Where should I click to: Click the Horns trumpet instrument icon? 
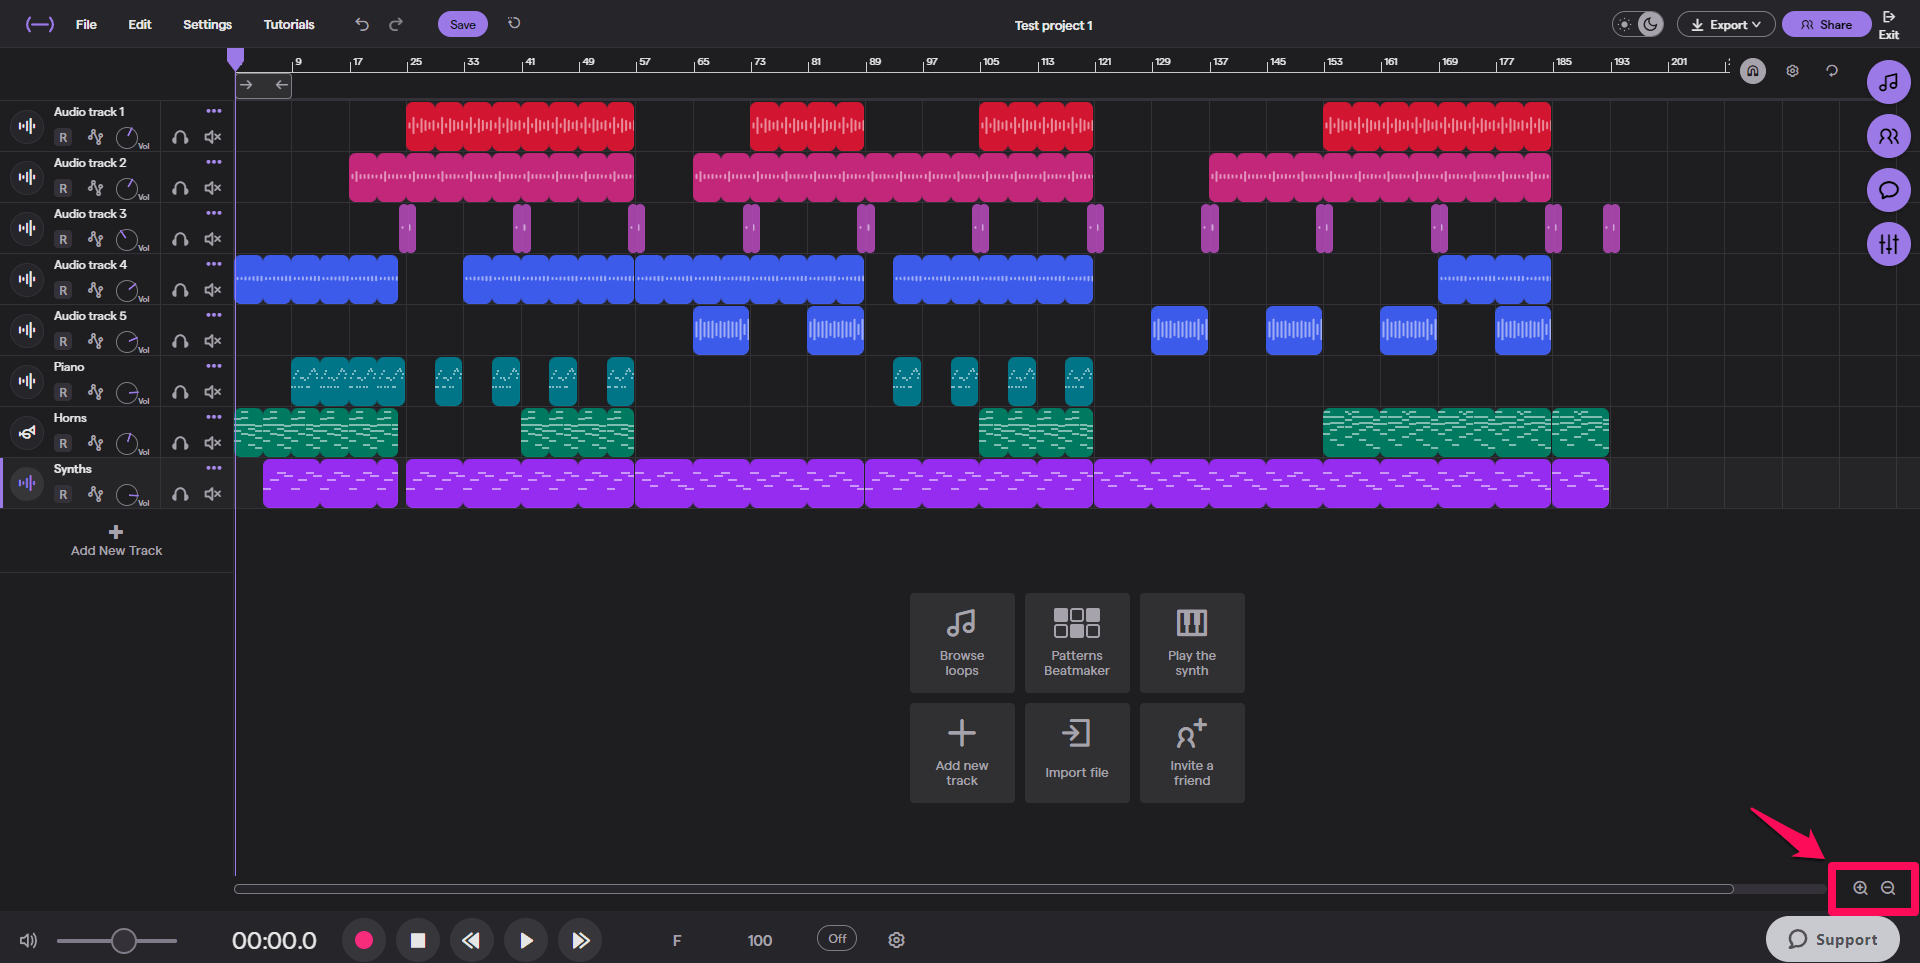tap(27, 432)
